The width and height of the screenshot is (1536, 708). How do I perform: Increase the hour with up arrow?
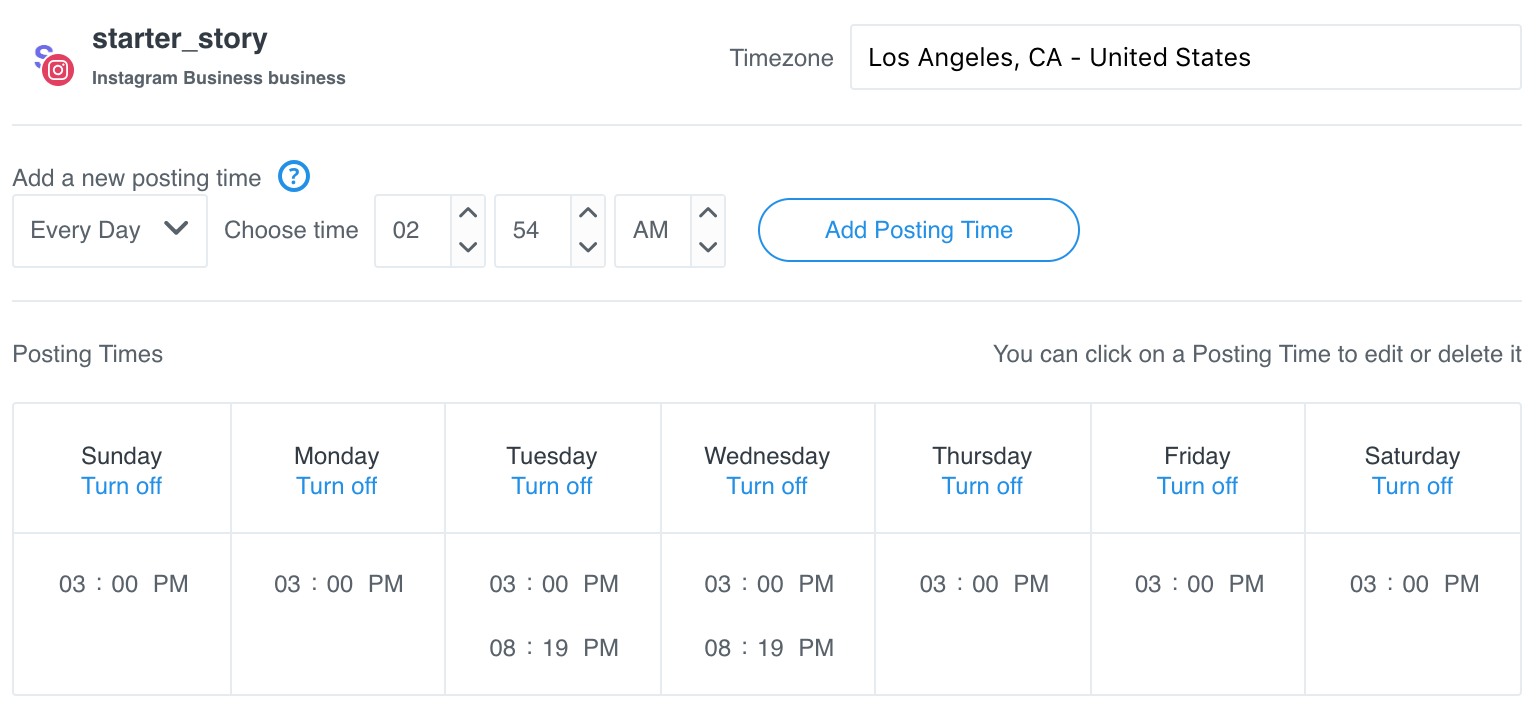point(468,213)
